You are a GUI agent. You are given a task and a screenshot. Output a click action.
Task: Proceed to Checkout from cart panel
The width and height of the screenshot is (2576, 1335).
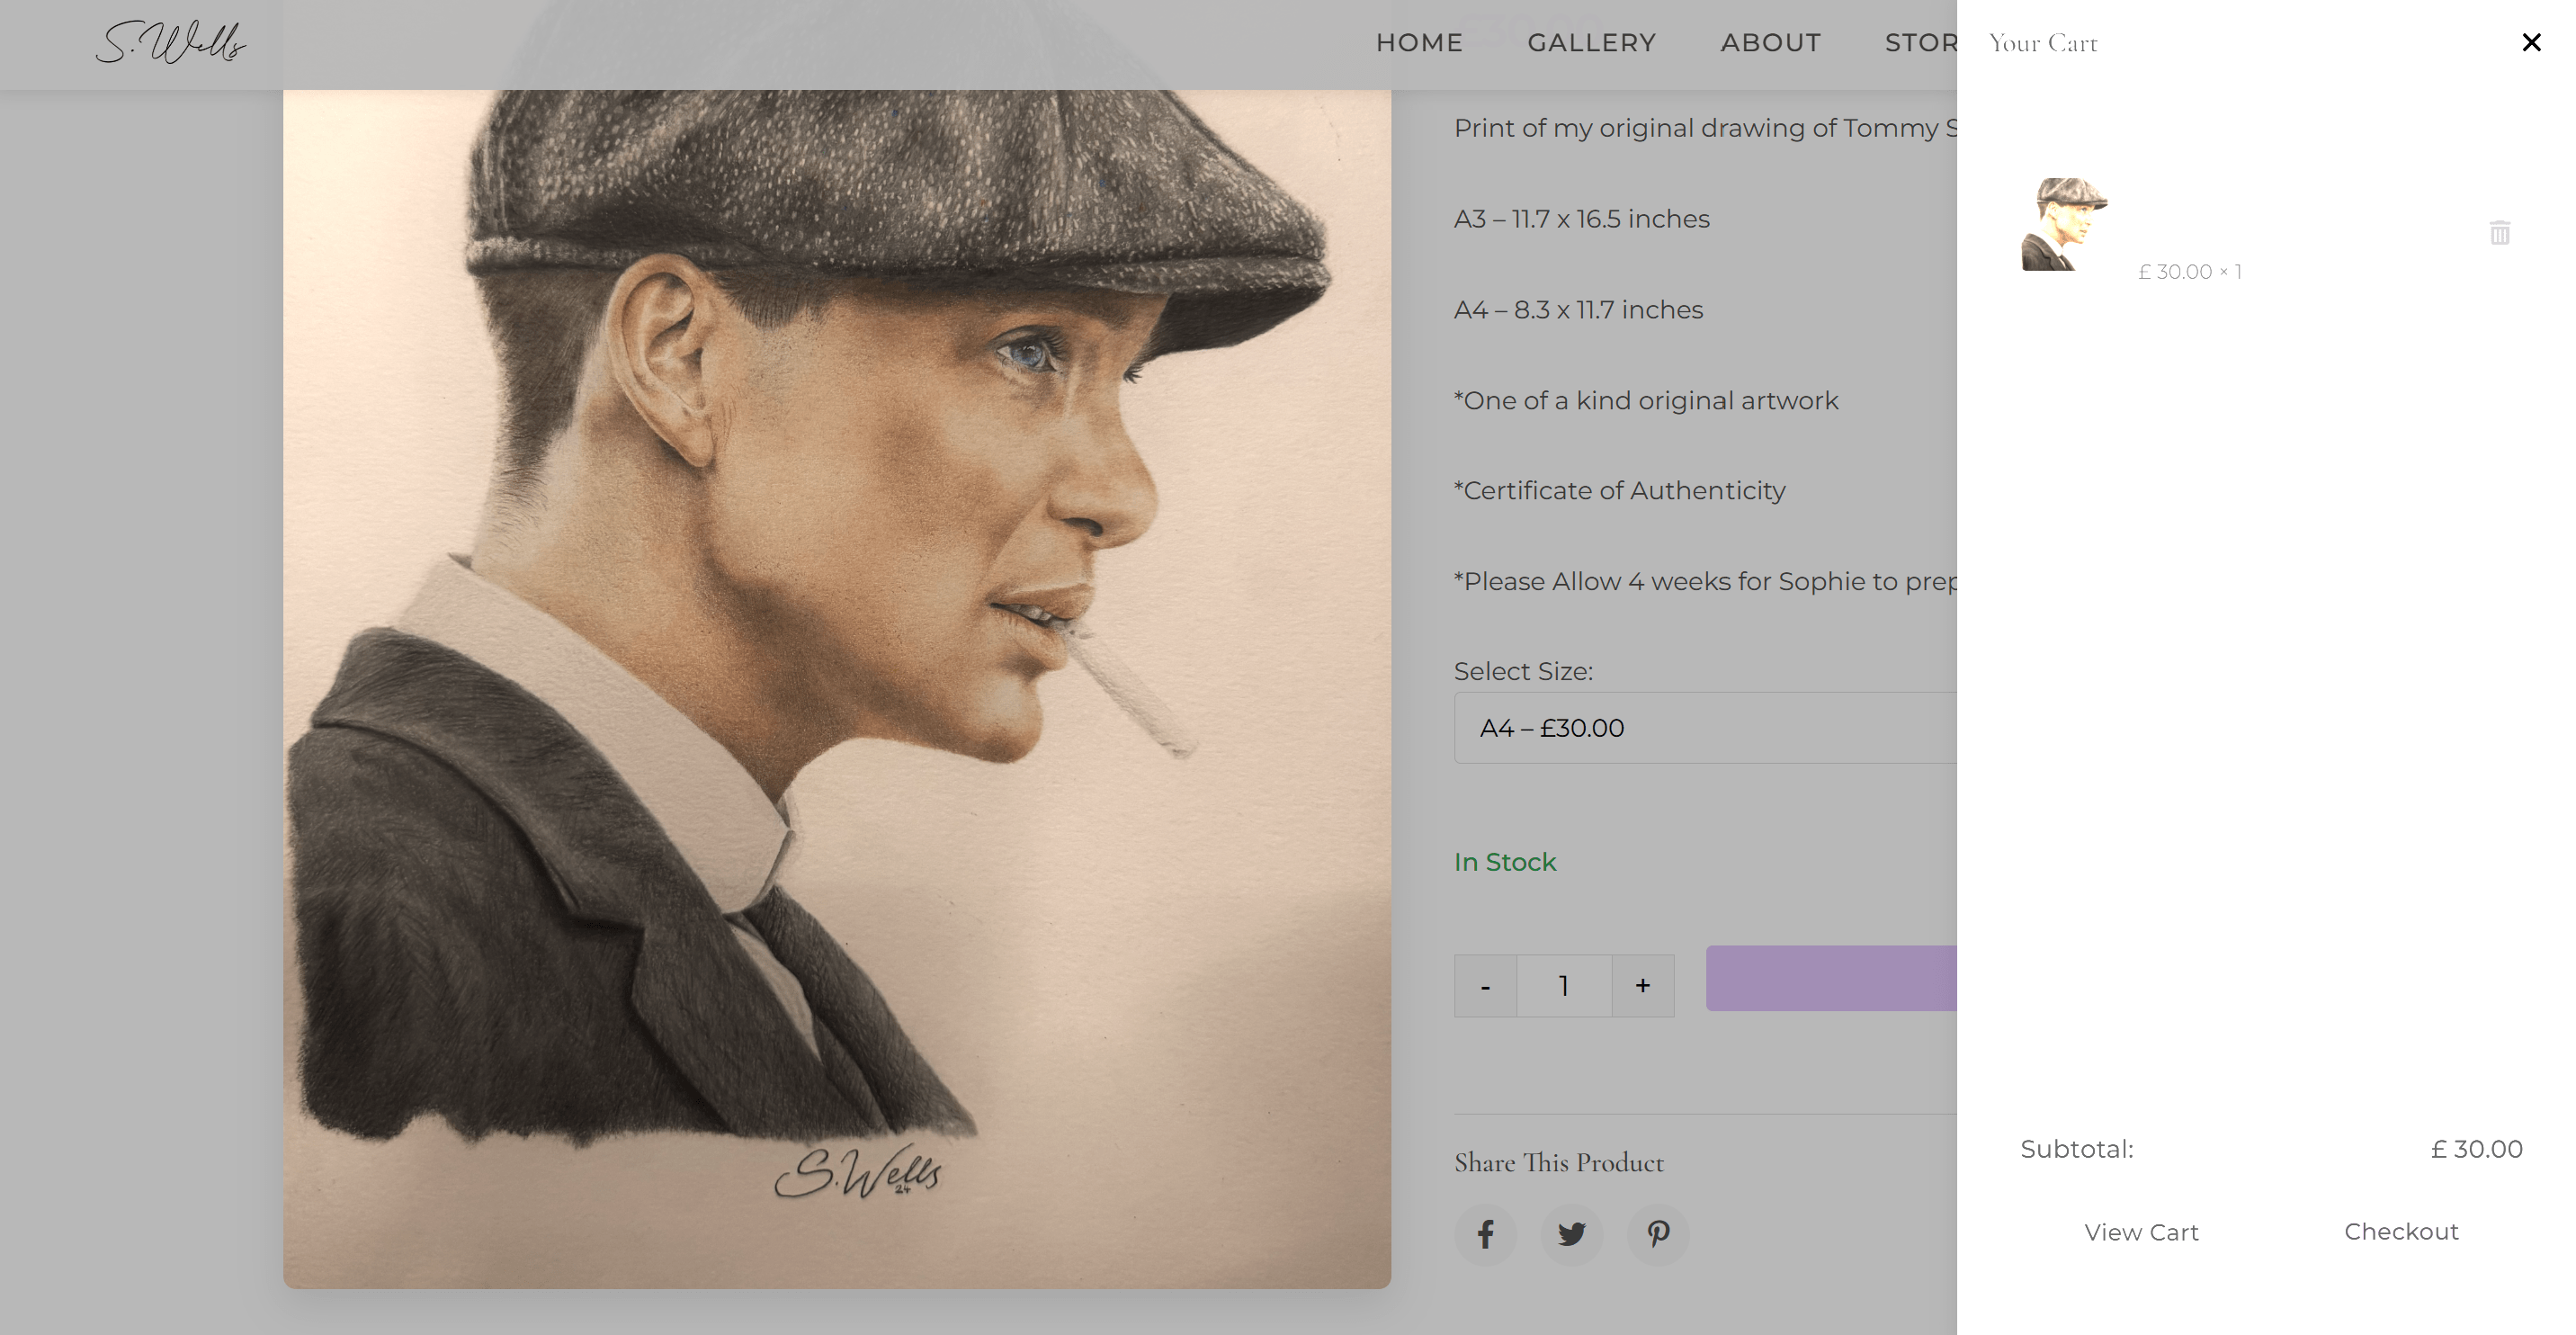coord(2401,1231)
